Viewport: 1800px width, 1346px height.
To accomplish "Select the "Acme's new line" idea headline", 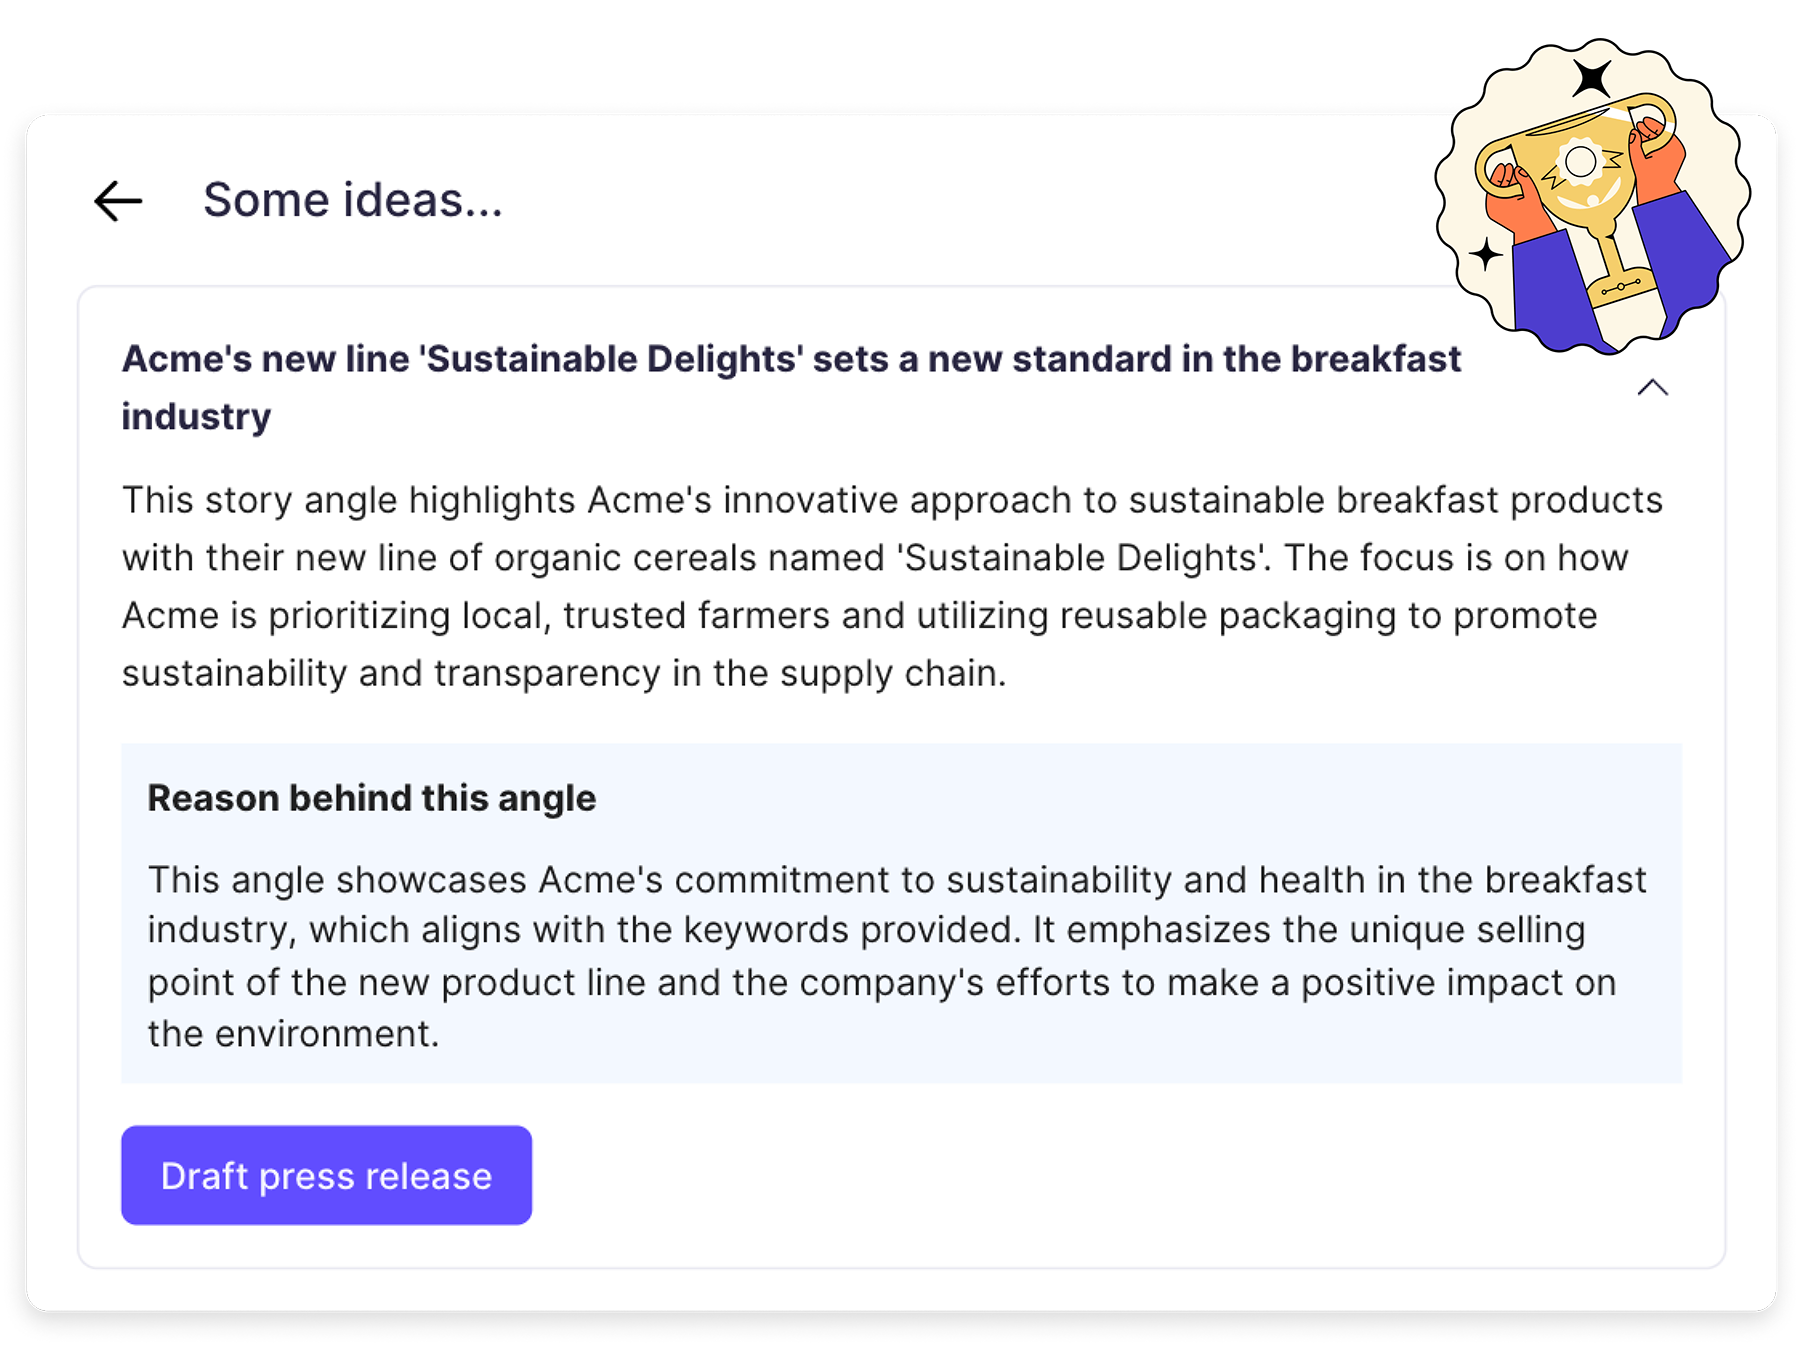I will coord(790,359).
